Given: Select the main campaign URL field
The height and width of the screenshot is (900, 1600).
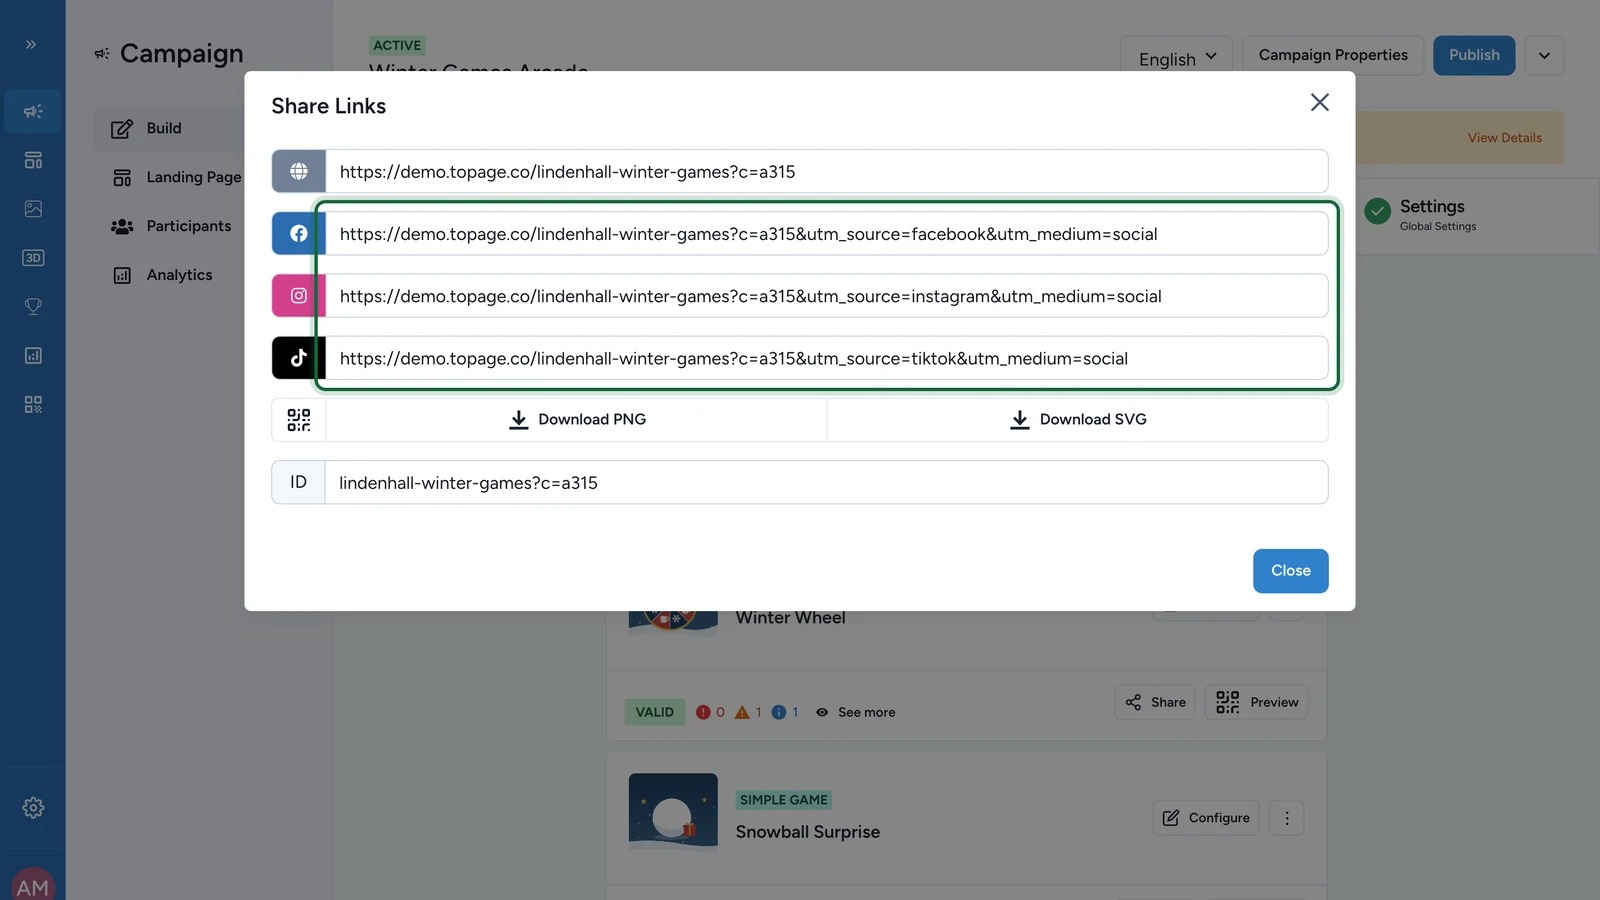Looking at the screenshot, I should 827,171.
